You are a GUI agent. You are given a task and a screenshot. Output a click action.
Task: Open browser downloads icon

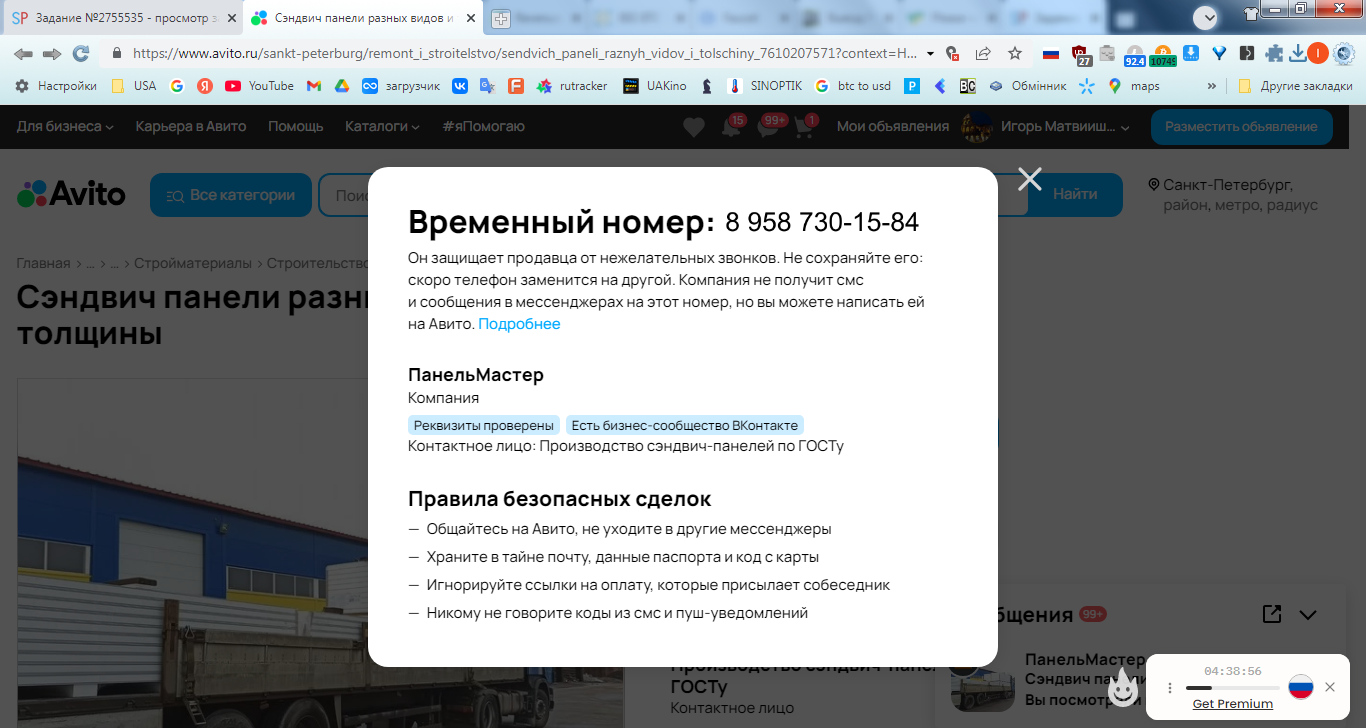point(1298,53)
